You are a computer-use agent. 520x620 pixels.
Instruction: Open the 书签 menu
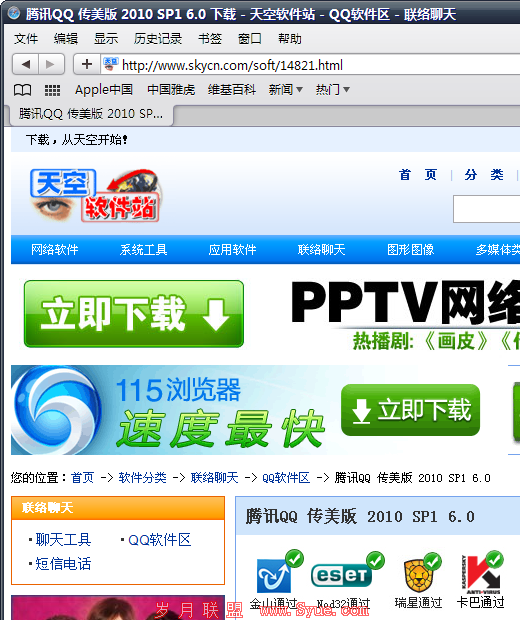point(210,39)
